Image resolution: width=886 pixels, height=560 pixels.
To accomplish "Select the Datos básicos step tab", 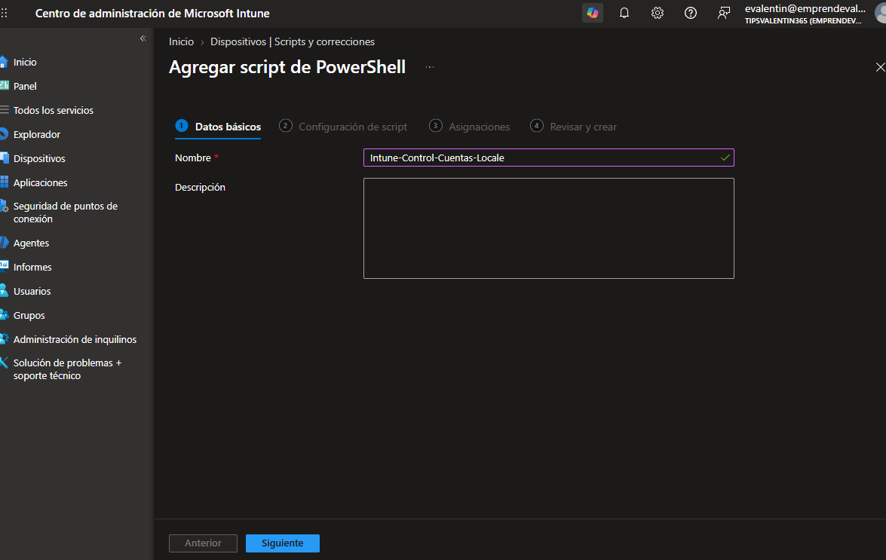I will point(218,127).
